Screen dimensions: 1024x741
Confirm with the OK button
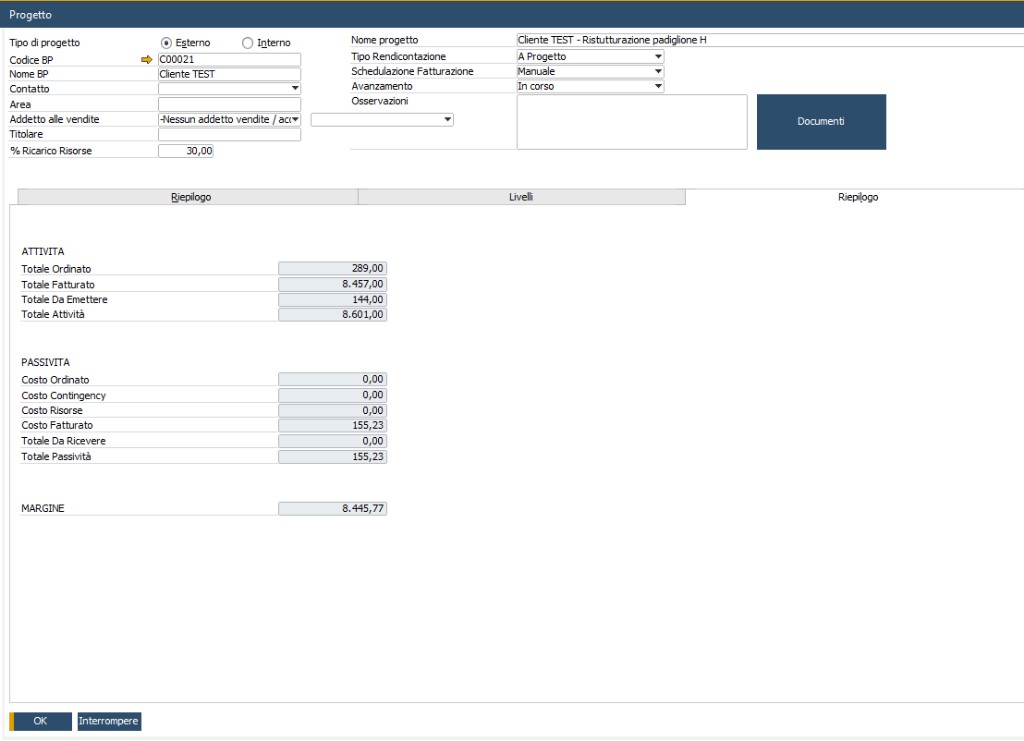pyautogui.click(x=40, y=721)
